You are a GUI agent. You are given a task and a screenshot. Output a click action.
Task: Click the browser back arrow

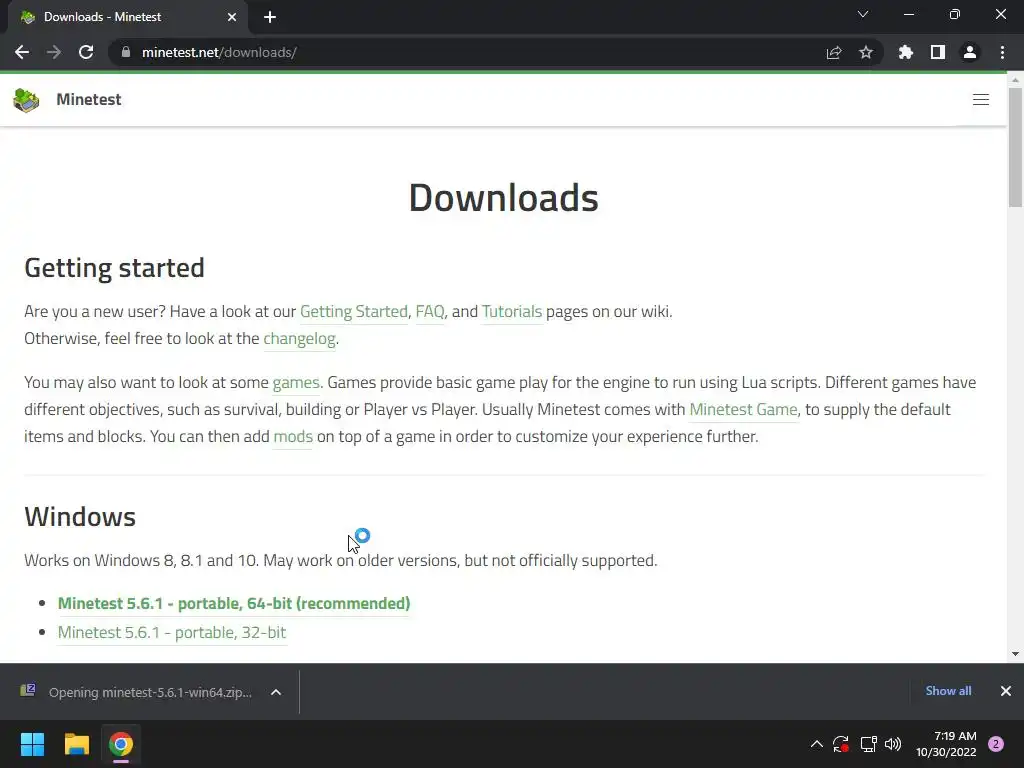click(x=22, y=52)
